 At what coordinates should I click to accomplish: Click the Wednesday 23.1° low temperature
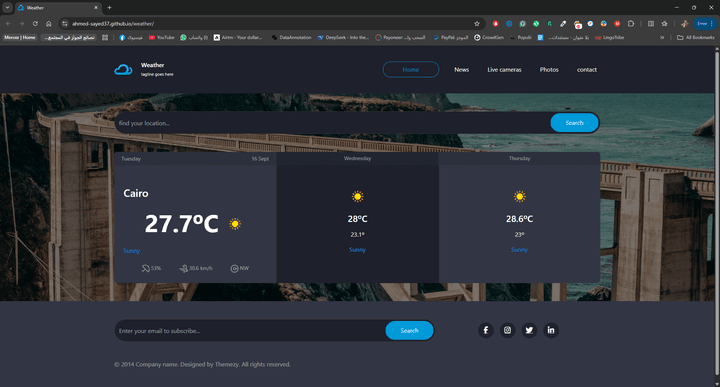point(357,235)
